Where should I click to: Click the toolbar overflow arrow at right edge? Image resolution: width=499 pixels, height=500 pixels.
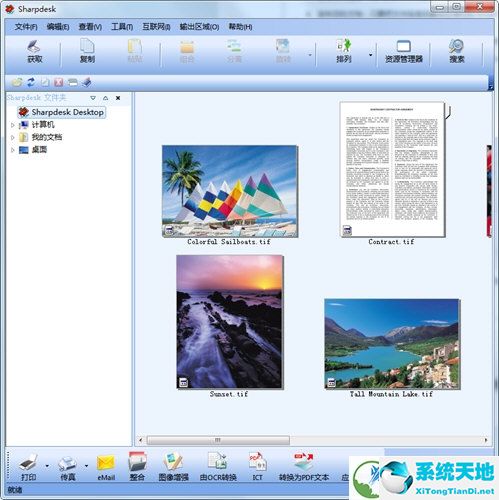click(x=491, y=87)
